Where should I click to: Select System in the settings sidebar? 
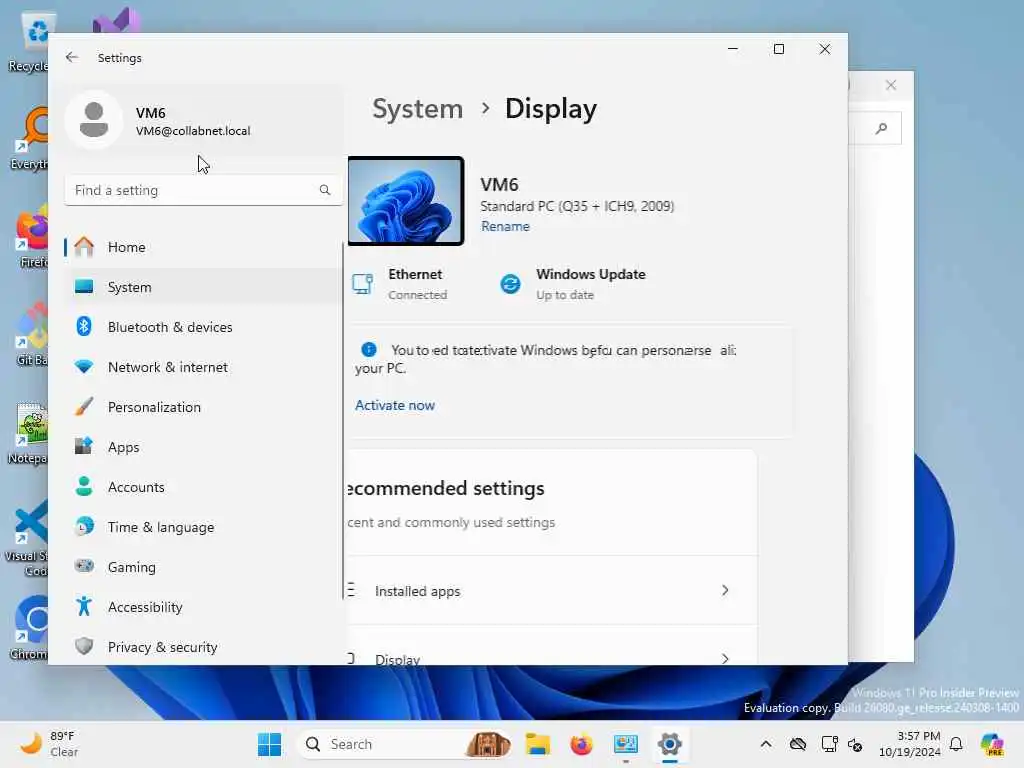203,287
